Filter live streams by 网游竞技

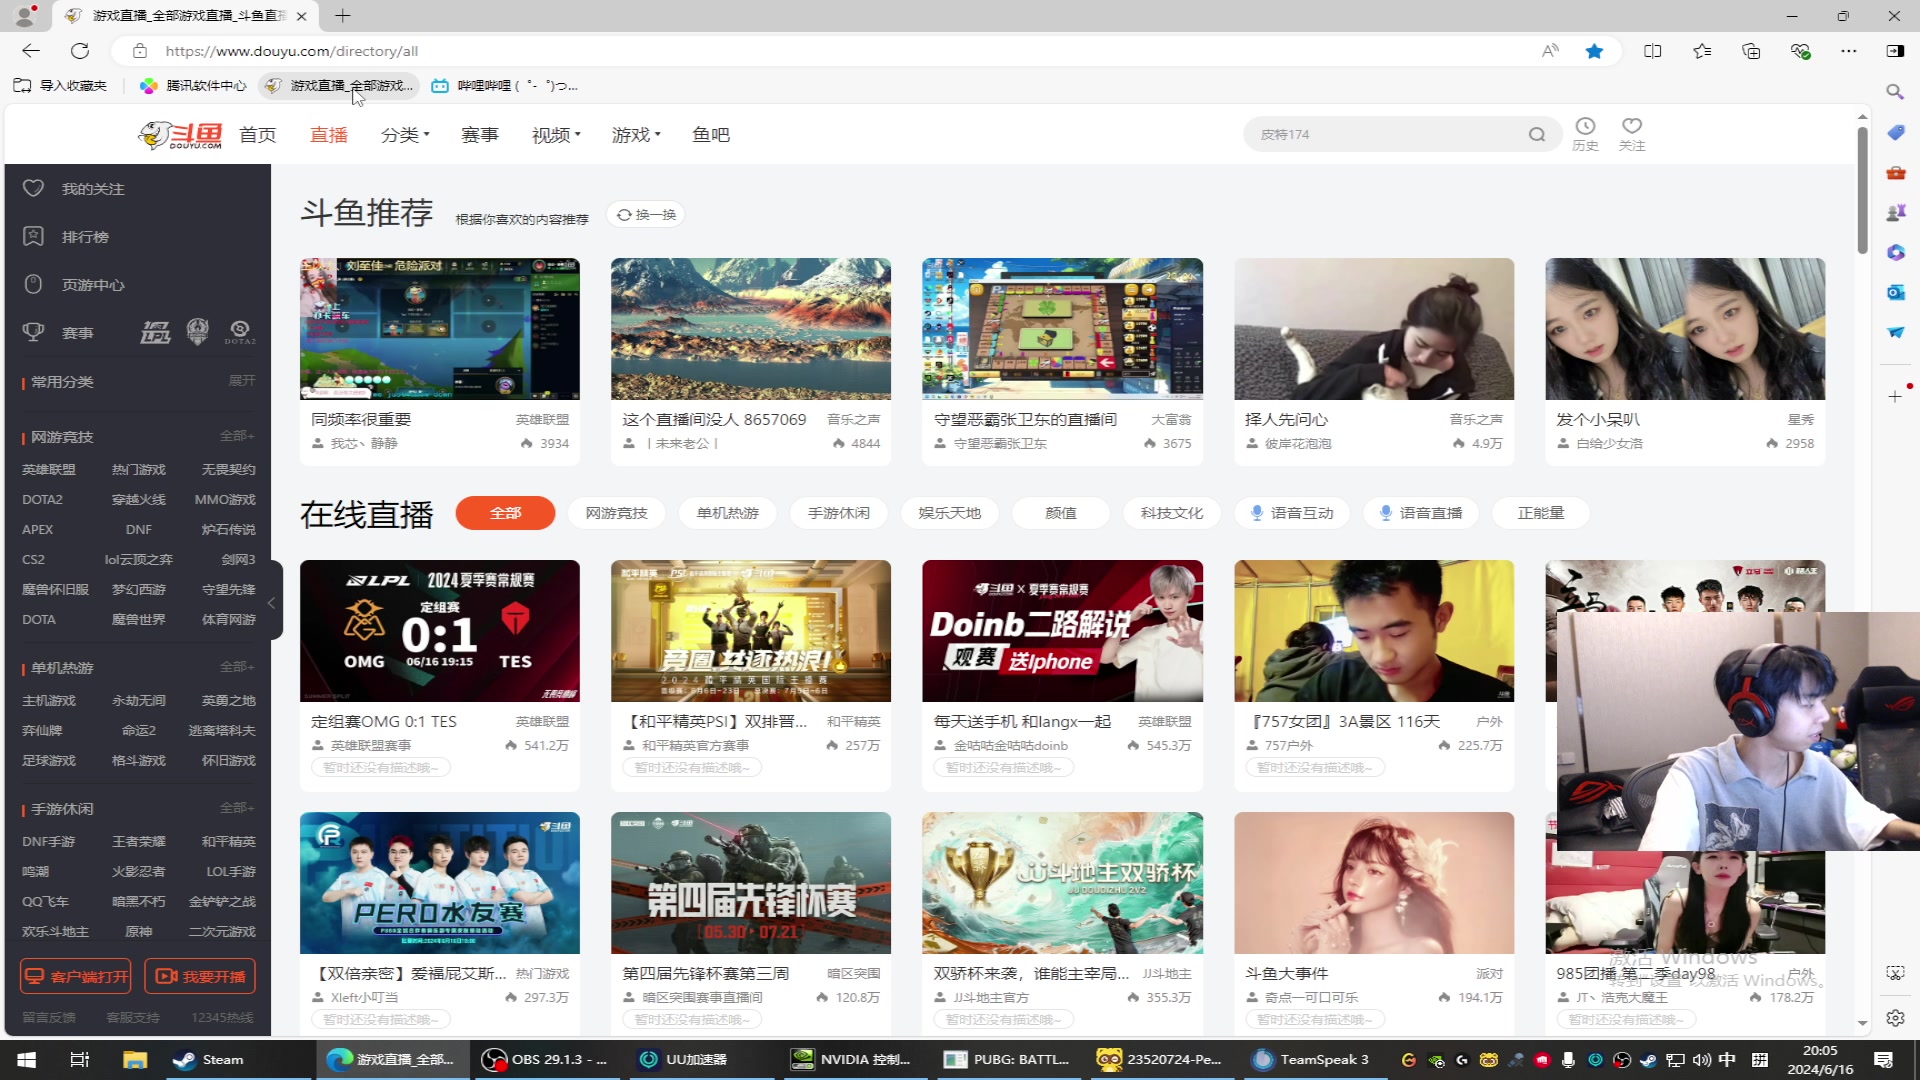pyautogui.click(x=617, y=513)
